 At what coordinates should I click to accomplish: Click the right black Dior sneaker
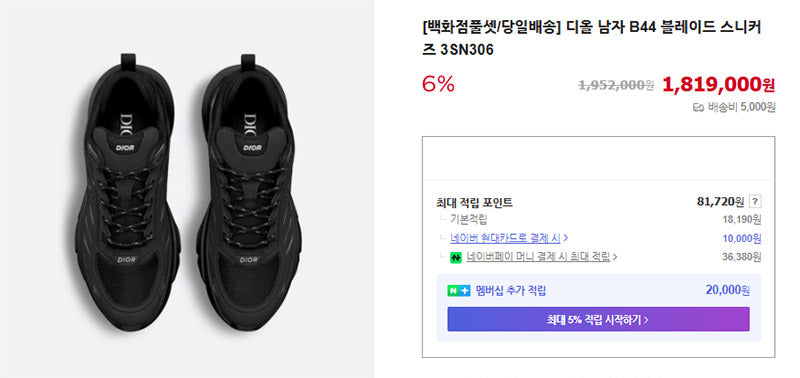[248, 194]
